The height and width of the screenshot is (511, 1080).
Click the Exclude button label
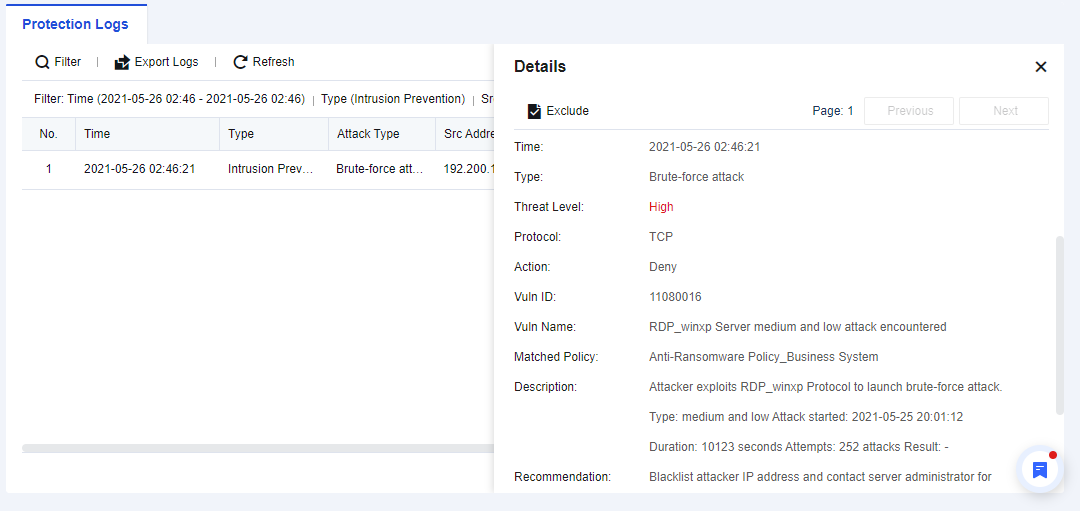568,111
